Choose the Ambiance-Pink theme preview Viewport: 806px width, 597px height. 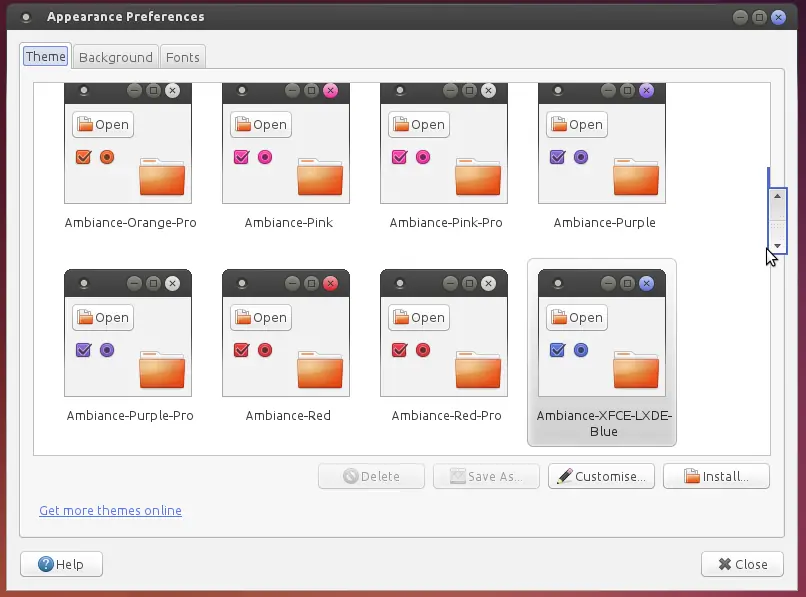[x=286, y=143]
